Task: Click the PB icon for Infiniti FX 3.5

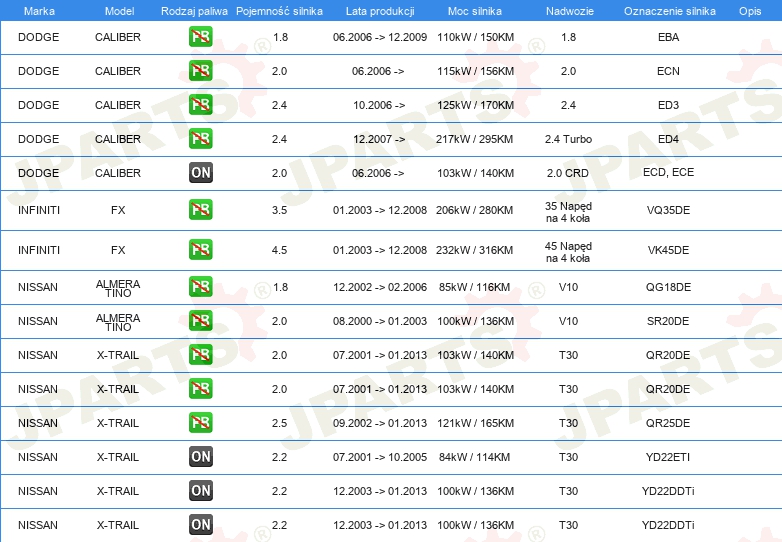Action: tap(200, 210)
